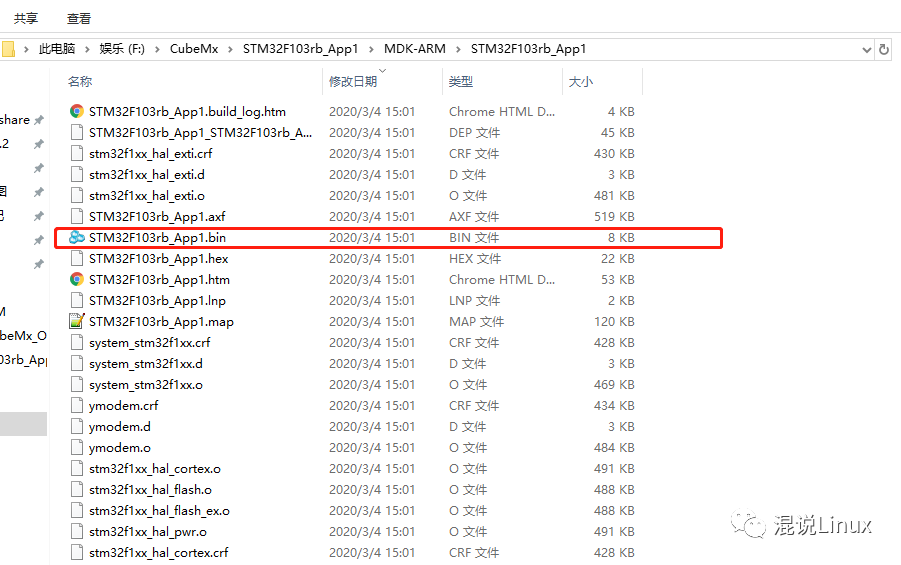Click icon of stm32f1xx_hal_cortex.crf
Screen dimensions: 901x565
[76, 553]
